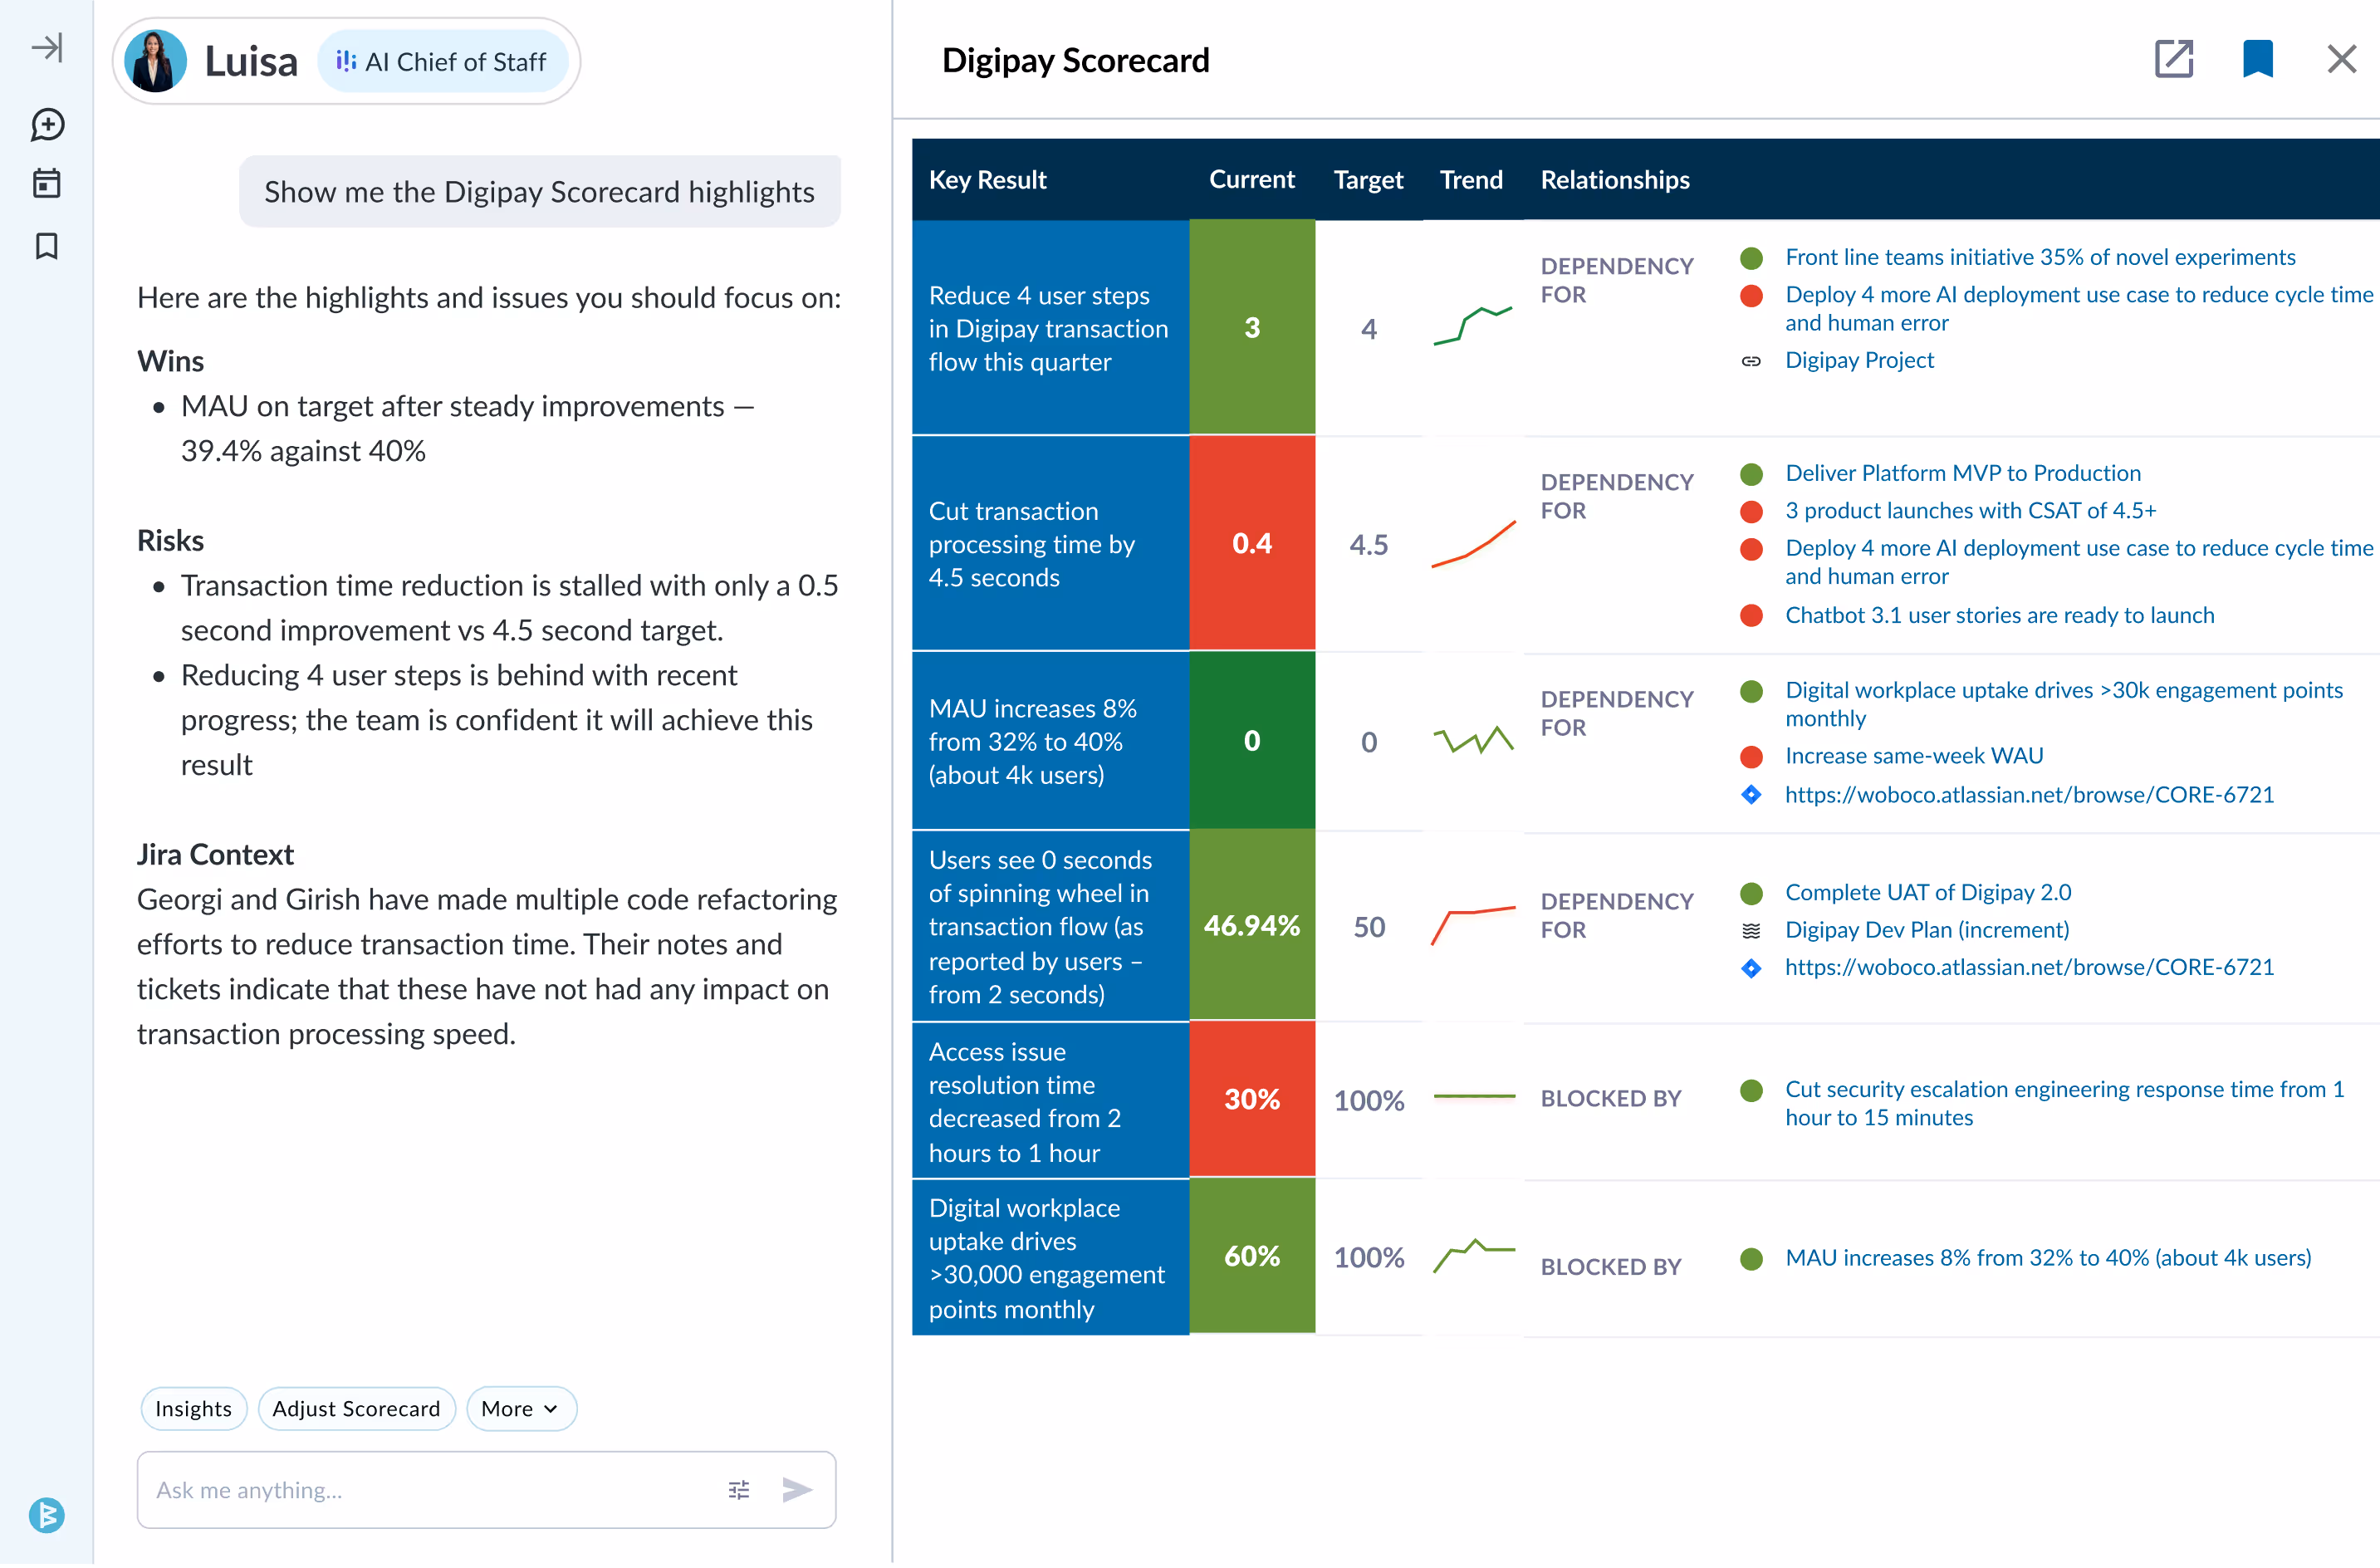Click inside the Ask me anything input field
This screenshot has width=2380, height=1568.
click(x=400, y=1490)
